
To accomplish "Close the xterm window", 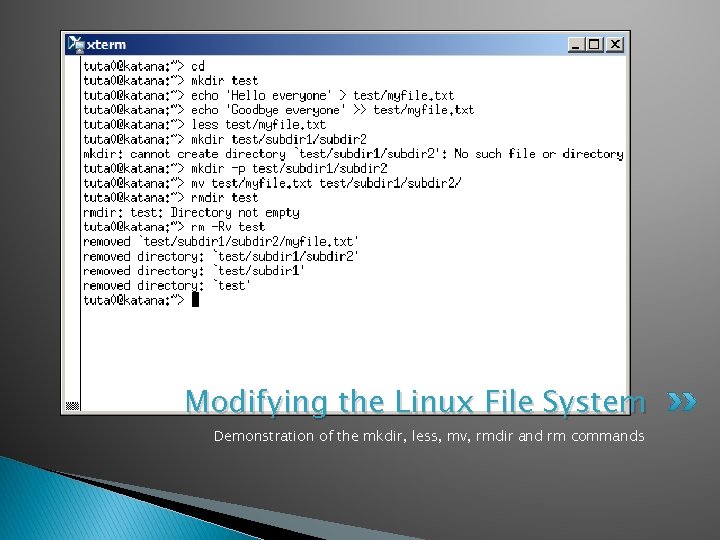I will pyautogui.click(x=615, y=45).
